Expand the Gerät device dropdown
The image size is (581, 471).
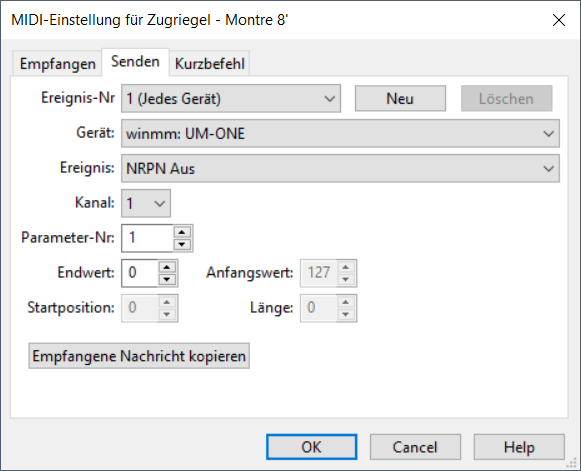tap(340, 133)
